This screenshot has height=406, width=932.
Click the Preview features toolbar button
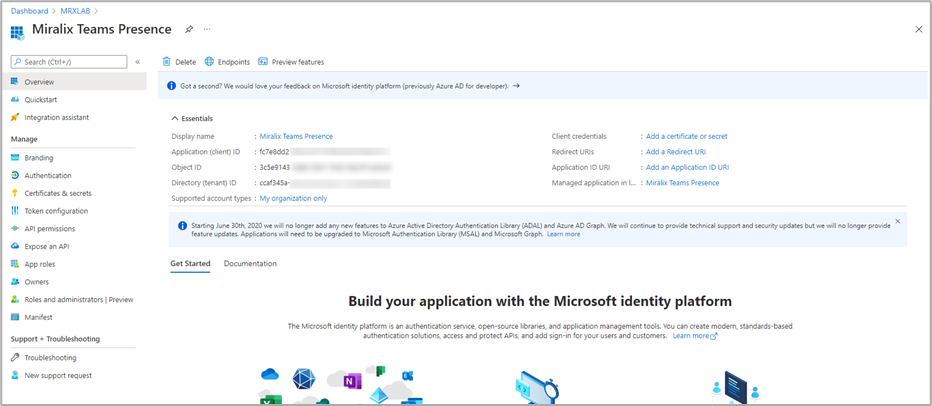point(291,62)
